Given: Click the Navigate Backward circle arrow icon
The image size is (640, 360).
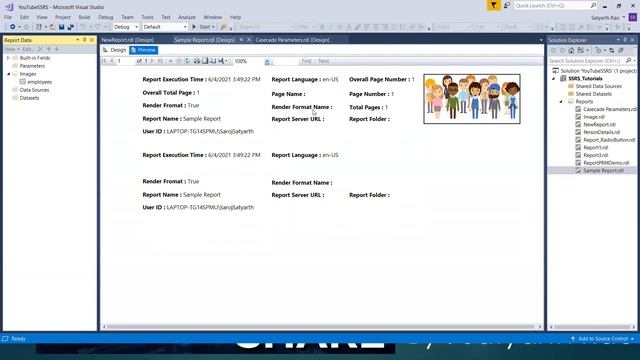Looking at the screenshot, I should pyautogui.click(x=13, y=27).
